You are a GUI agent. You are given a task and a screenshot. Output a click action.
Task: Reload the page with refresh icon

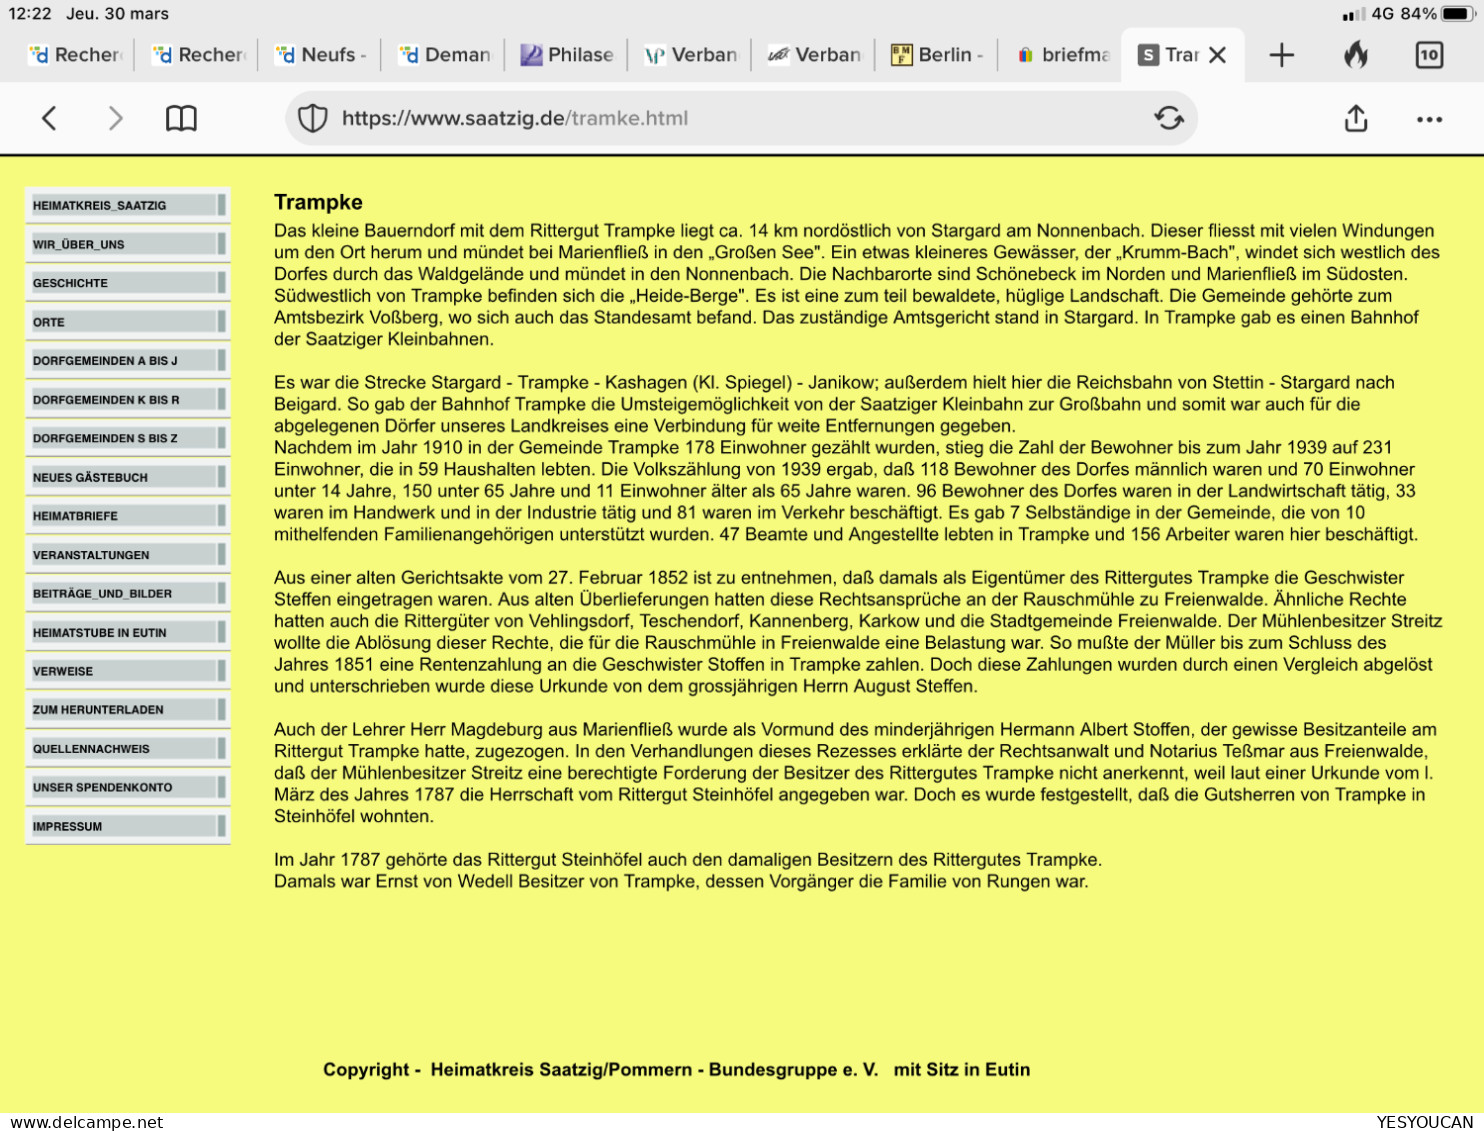pos(1169,118)
